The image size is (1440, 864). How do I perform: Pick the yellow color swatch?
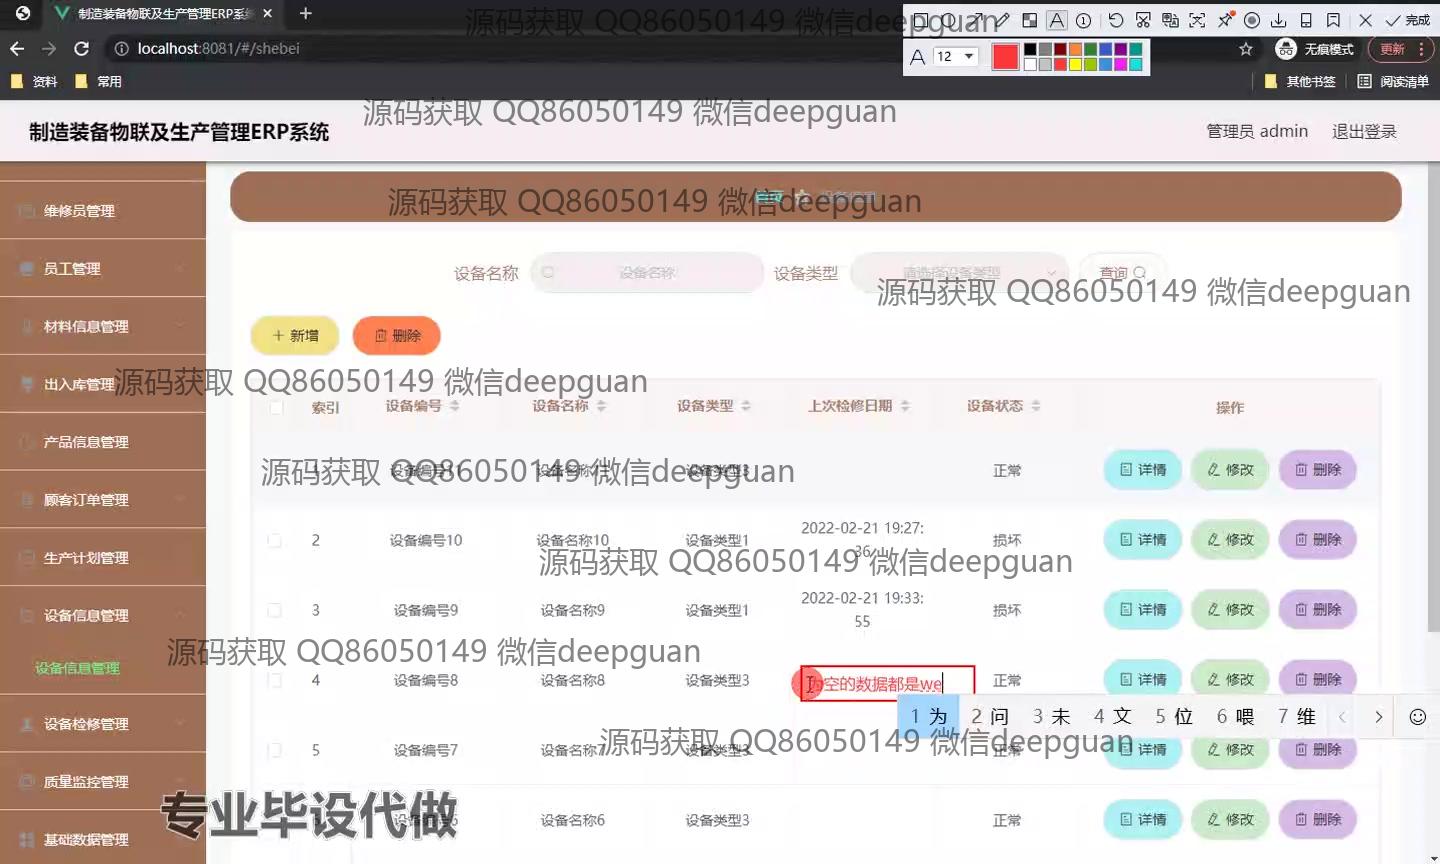[x=1075, y=64]
